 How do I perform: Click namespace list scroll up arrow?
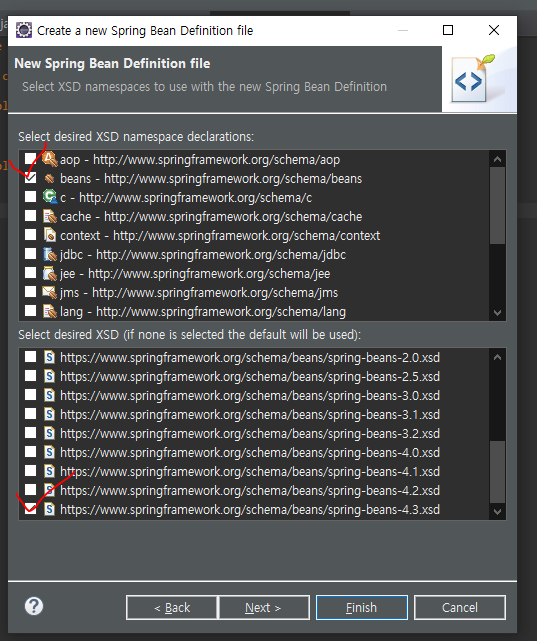497,159
